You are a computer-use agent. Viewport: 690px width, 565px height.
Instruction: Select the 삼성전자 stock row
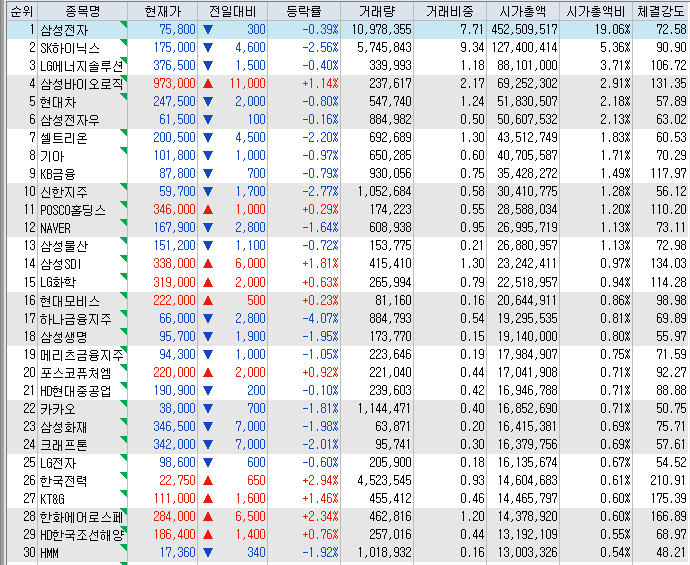tap(348, 29)
